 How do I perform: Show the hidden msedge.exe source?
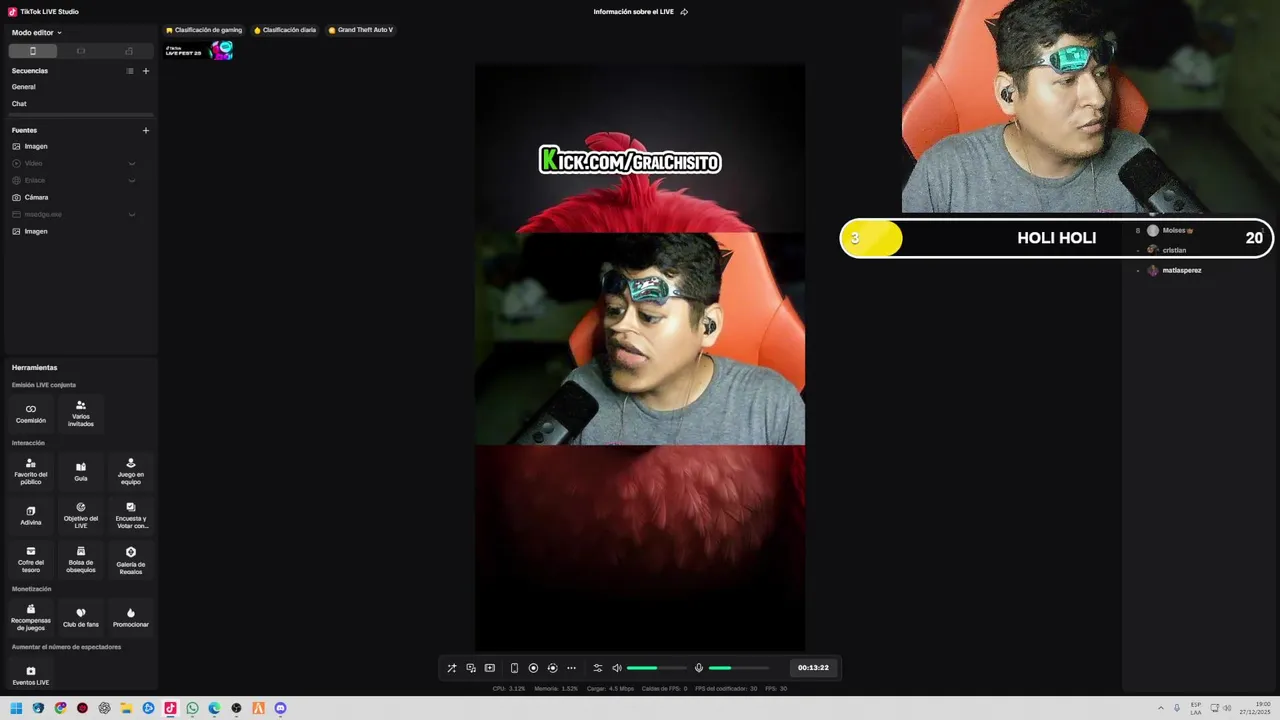[131, 214]
